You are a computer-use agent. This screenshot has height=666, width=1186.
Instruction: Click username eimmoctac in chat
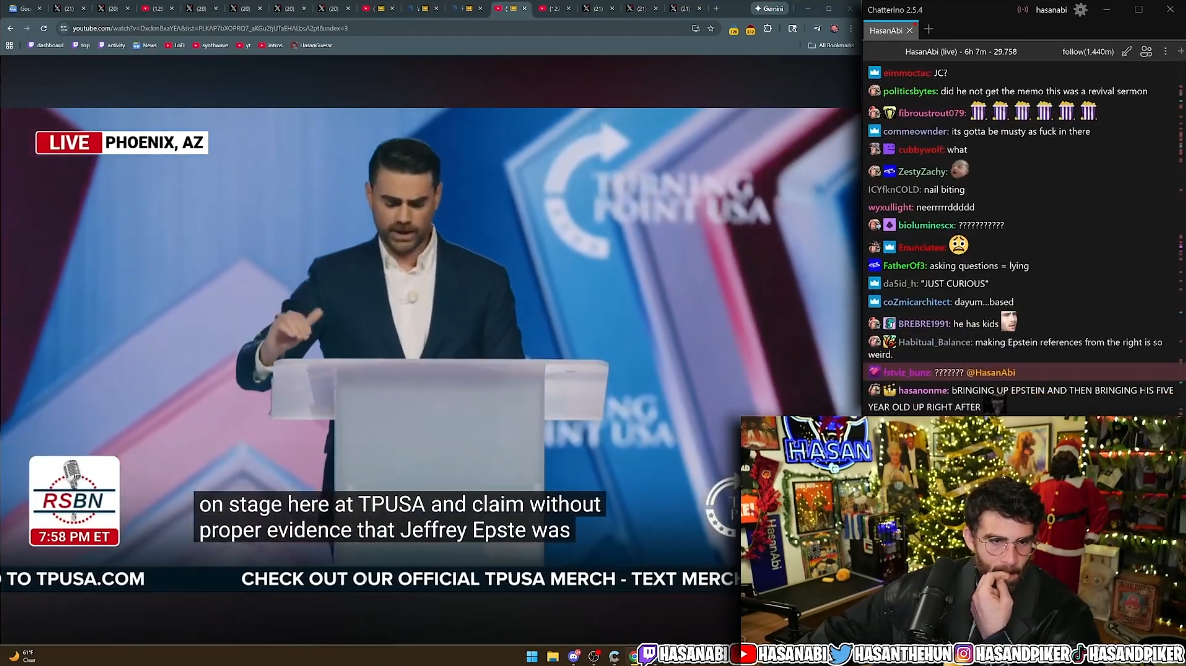[906, 73]
